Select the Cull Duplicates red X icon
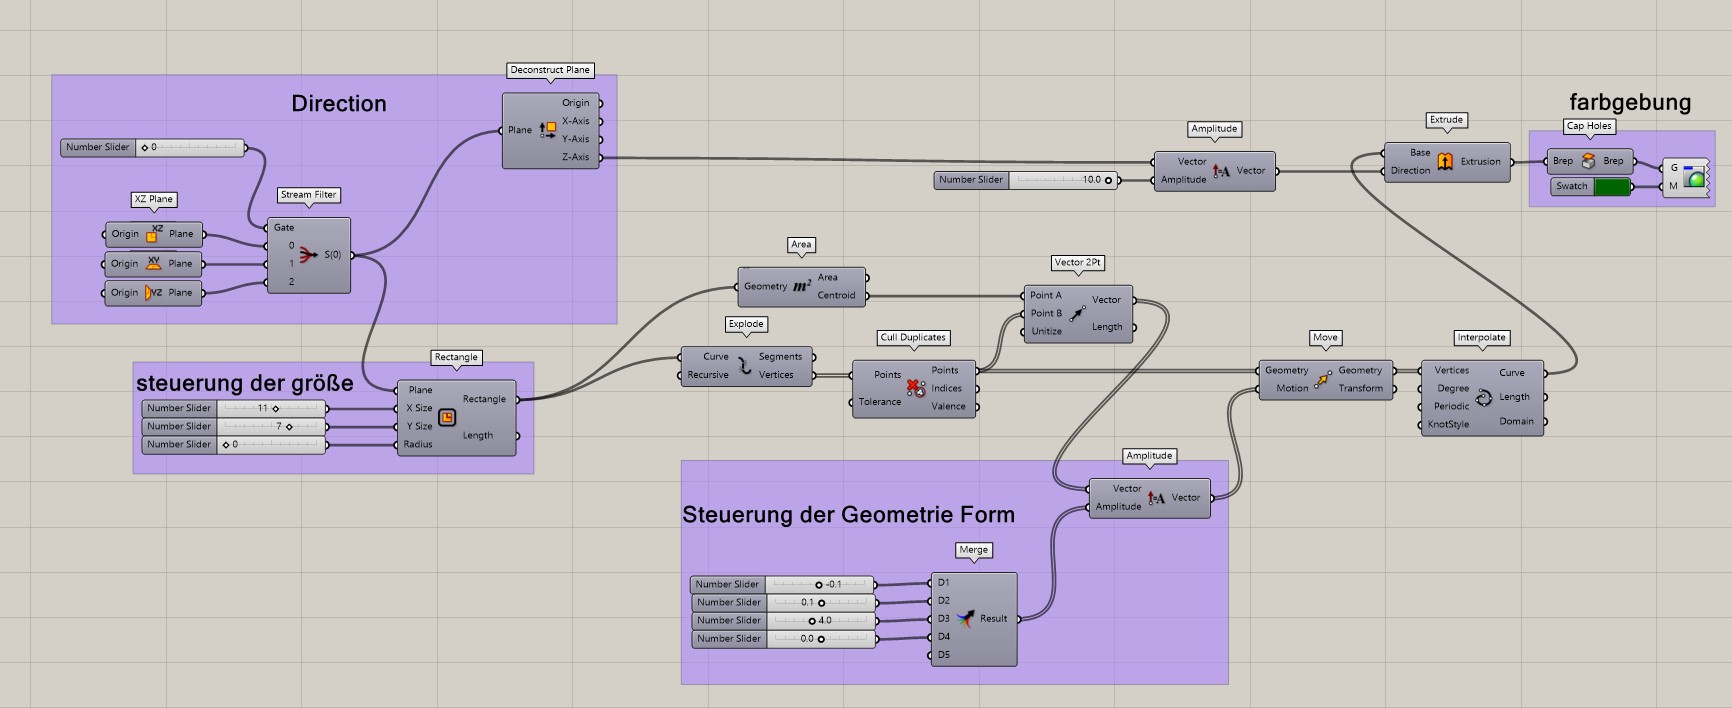Screen dimensions: 1732x708 [915, 387]
